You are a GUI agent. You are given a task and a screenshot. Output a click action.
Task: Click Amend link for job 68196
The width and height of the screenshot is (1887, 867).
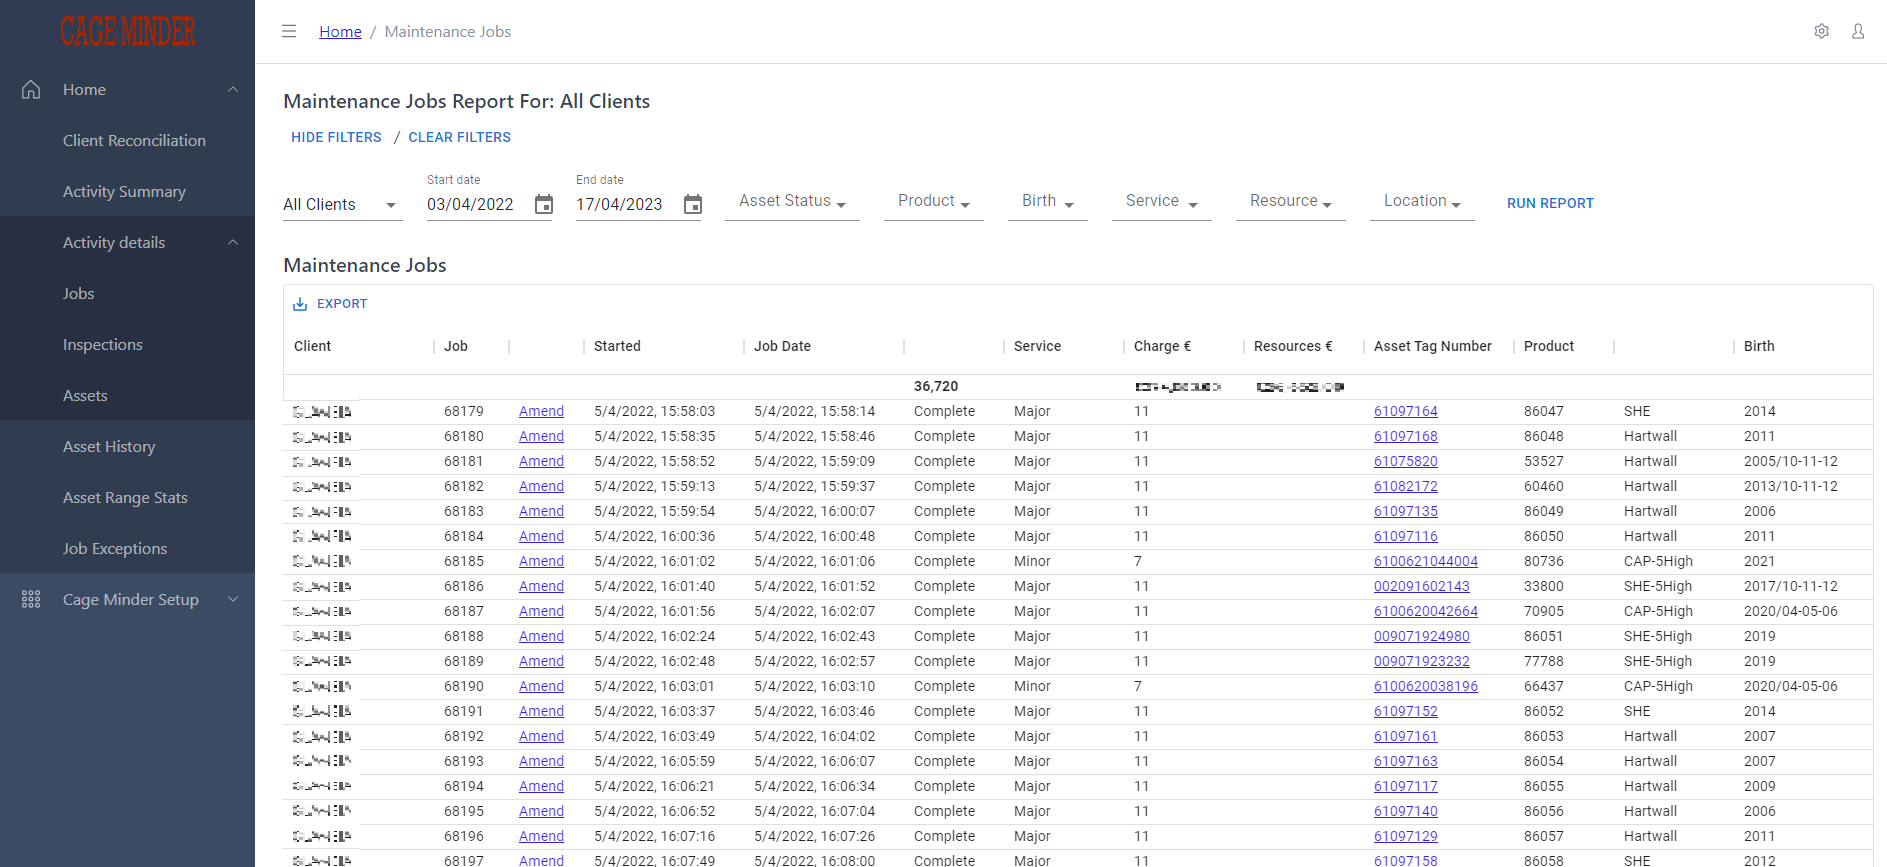[x=541, y=836]
